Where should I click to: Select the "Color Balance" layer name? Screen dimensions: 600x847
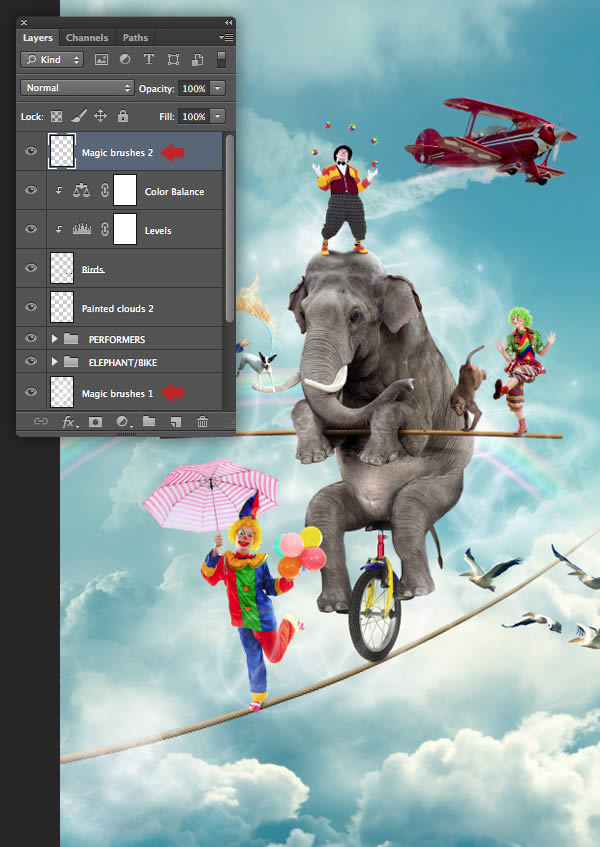174,192
